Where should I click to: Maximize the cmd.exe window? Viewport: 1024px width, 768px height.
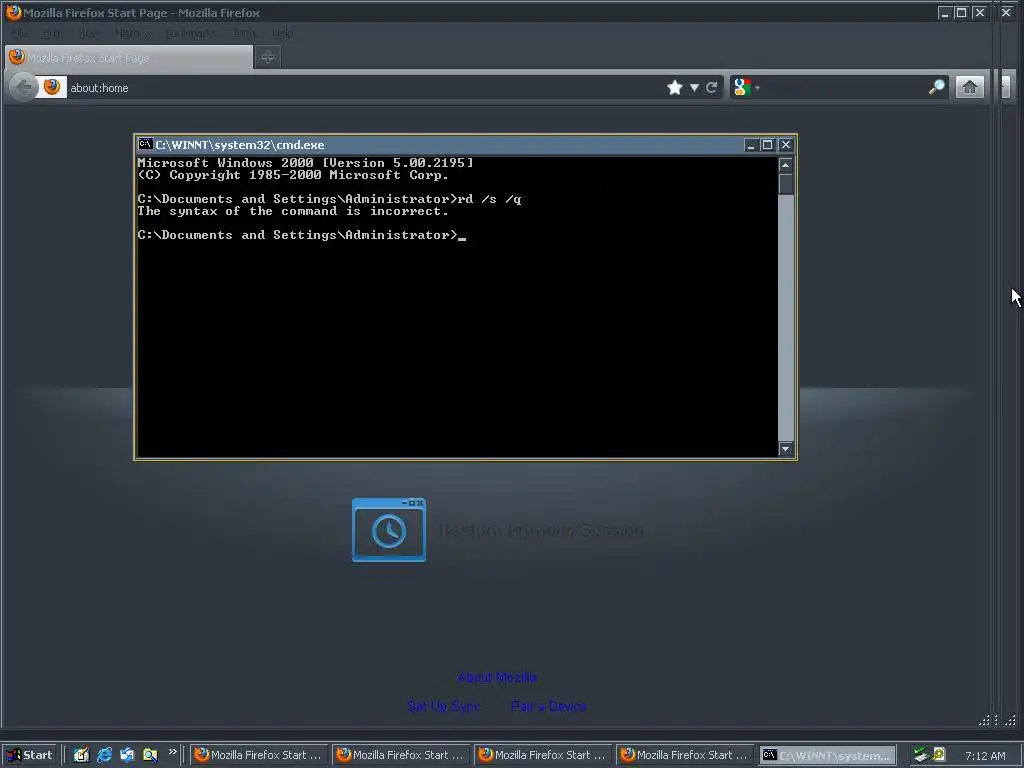point(767,145)
